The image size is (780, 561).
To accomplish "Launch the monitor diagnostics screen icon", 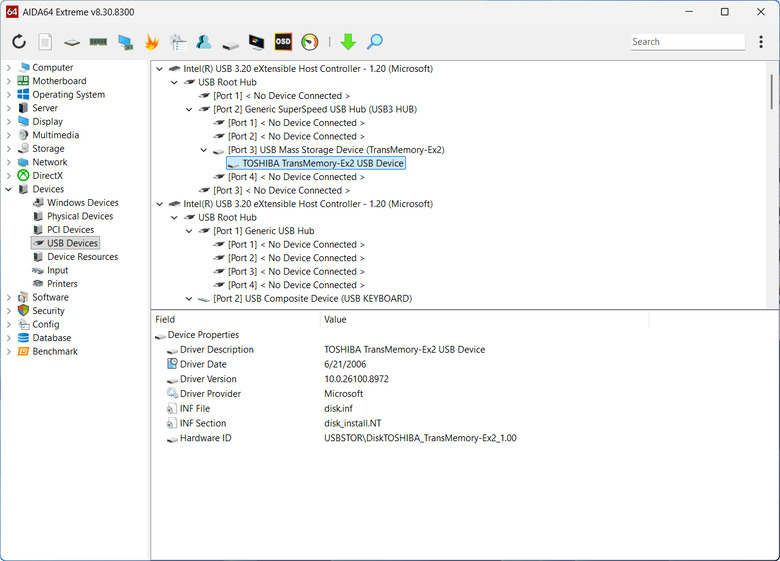I will tap(257, 42).
